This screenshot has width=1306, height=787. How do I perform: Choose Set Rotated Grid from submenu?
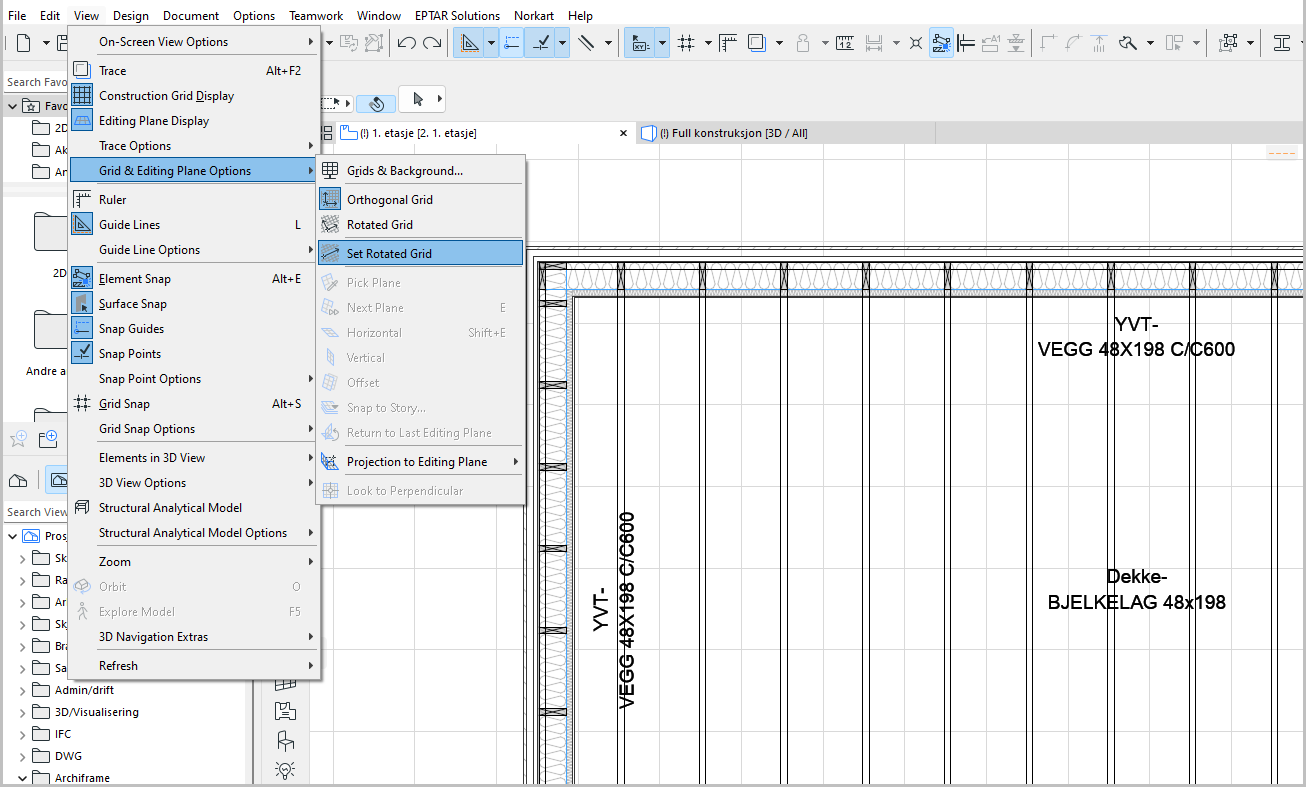(x=389, y=254)
